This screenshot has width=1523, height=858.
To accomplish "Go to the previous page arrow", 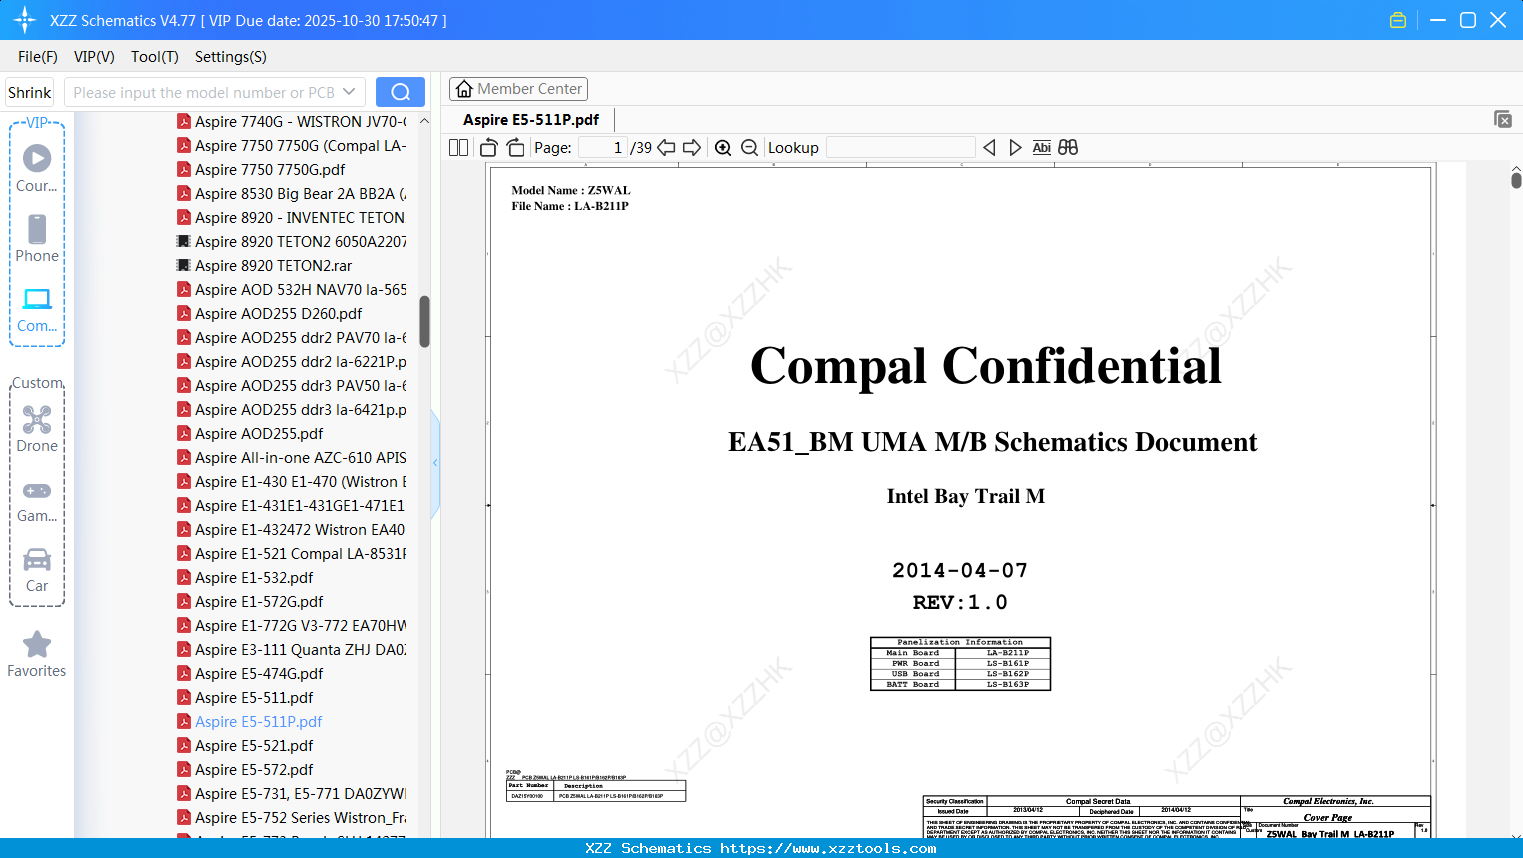I will [x=666, y=148].
